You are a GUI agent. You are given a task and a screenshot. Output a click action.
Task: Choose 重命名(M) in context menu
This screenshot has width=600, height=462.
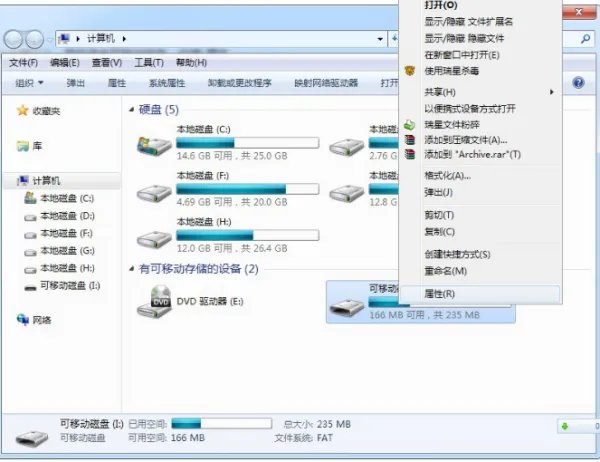point(480,271)
